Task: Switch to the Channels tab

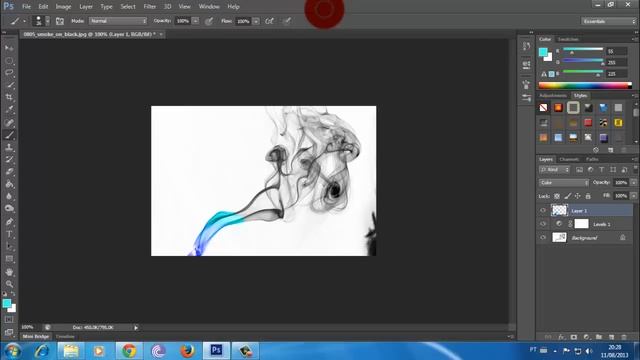Action: (569, 159)
